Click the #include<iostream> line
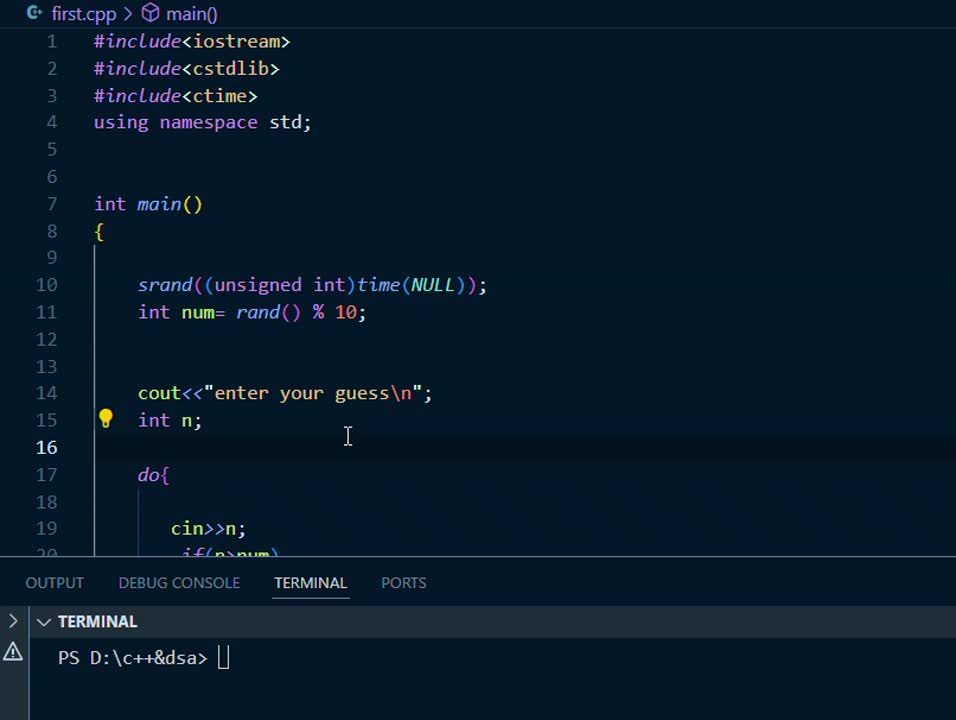The height and width of the screenshot is (720, 956). (192, 41)
